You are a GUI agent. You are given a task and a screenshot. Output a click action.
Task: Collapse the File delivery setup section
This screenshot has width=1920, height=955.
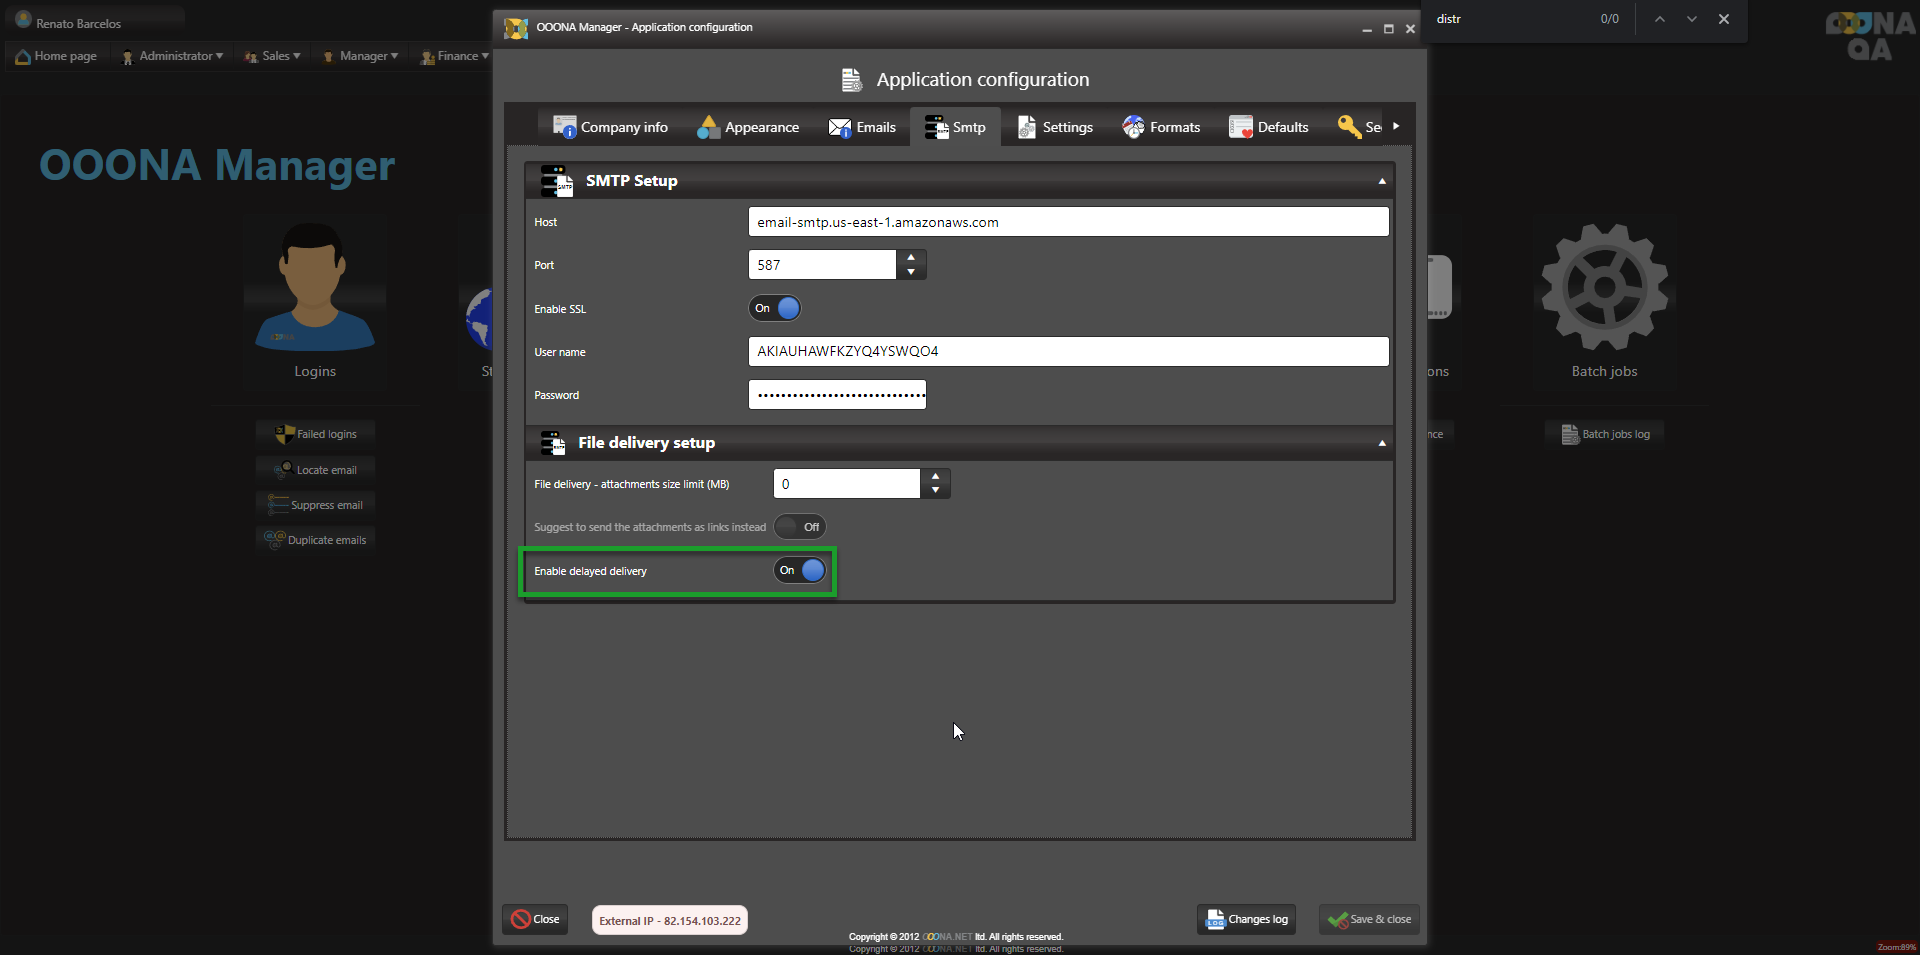pyautogui.click(x=1382, y=443)
